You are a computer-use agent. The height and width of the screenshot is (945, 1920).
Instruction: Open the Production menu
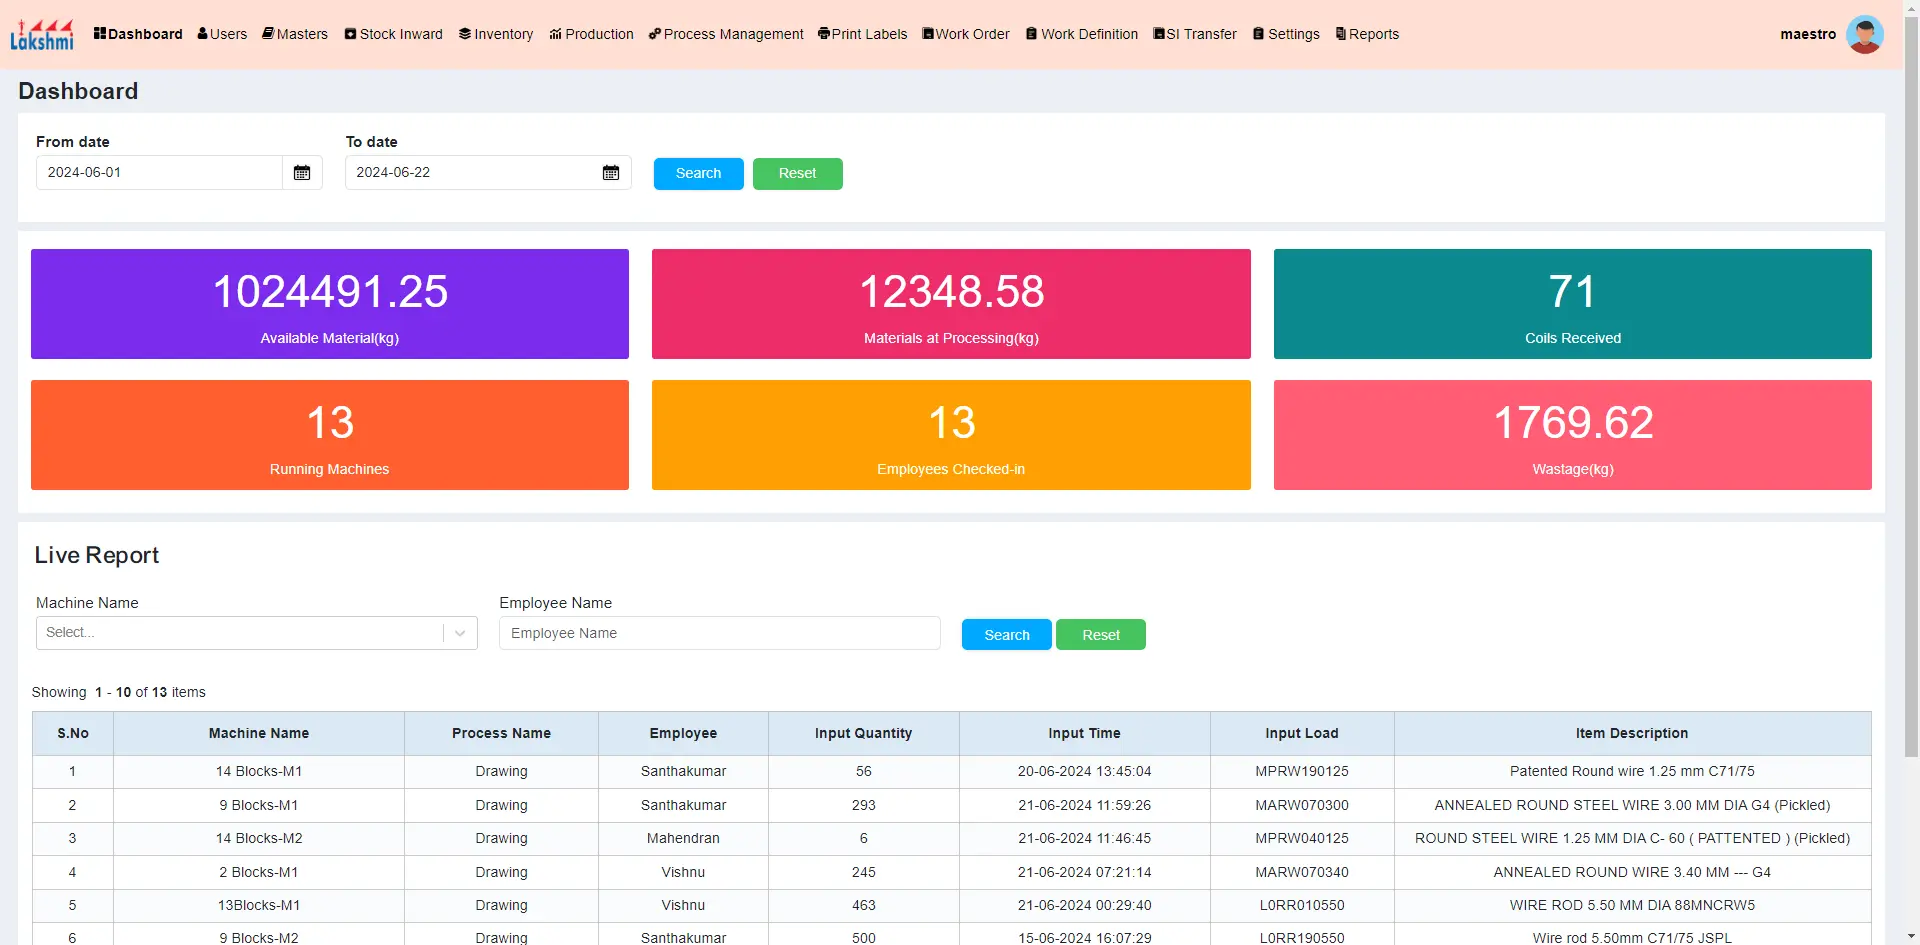pos(591,34)
